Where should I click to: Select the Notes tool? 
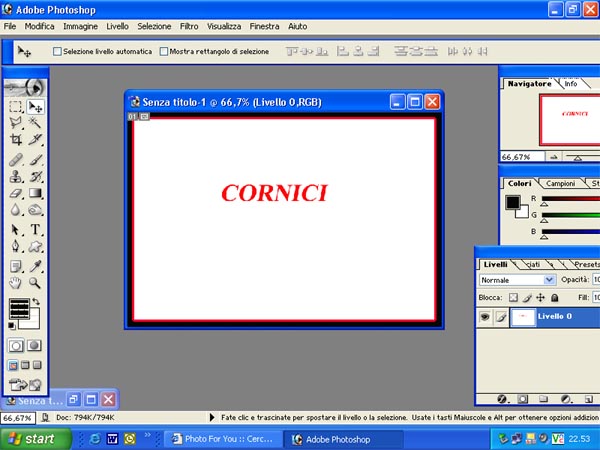(x=16, y=266)
